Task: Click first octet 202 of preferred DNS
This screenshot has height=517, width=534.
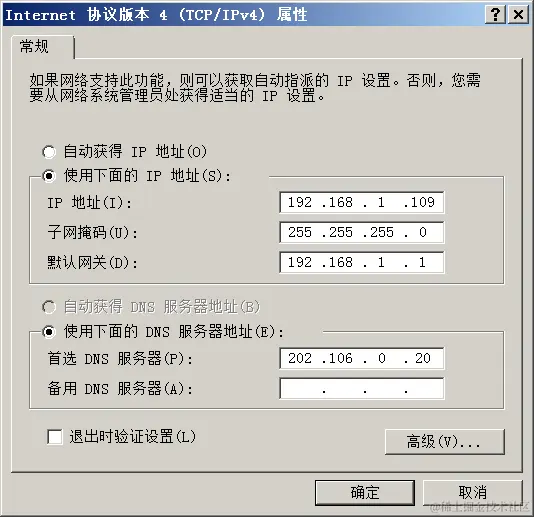Action: (300, 358)
